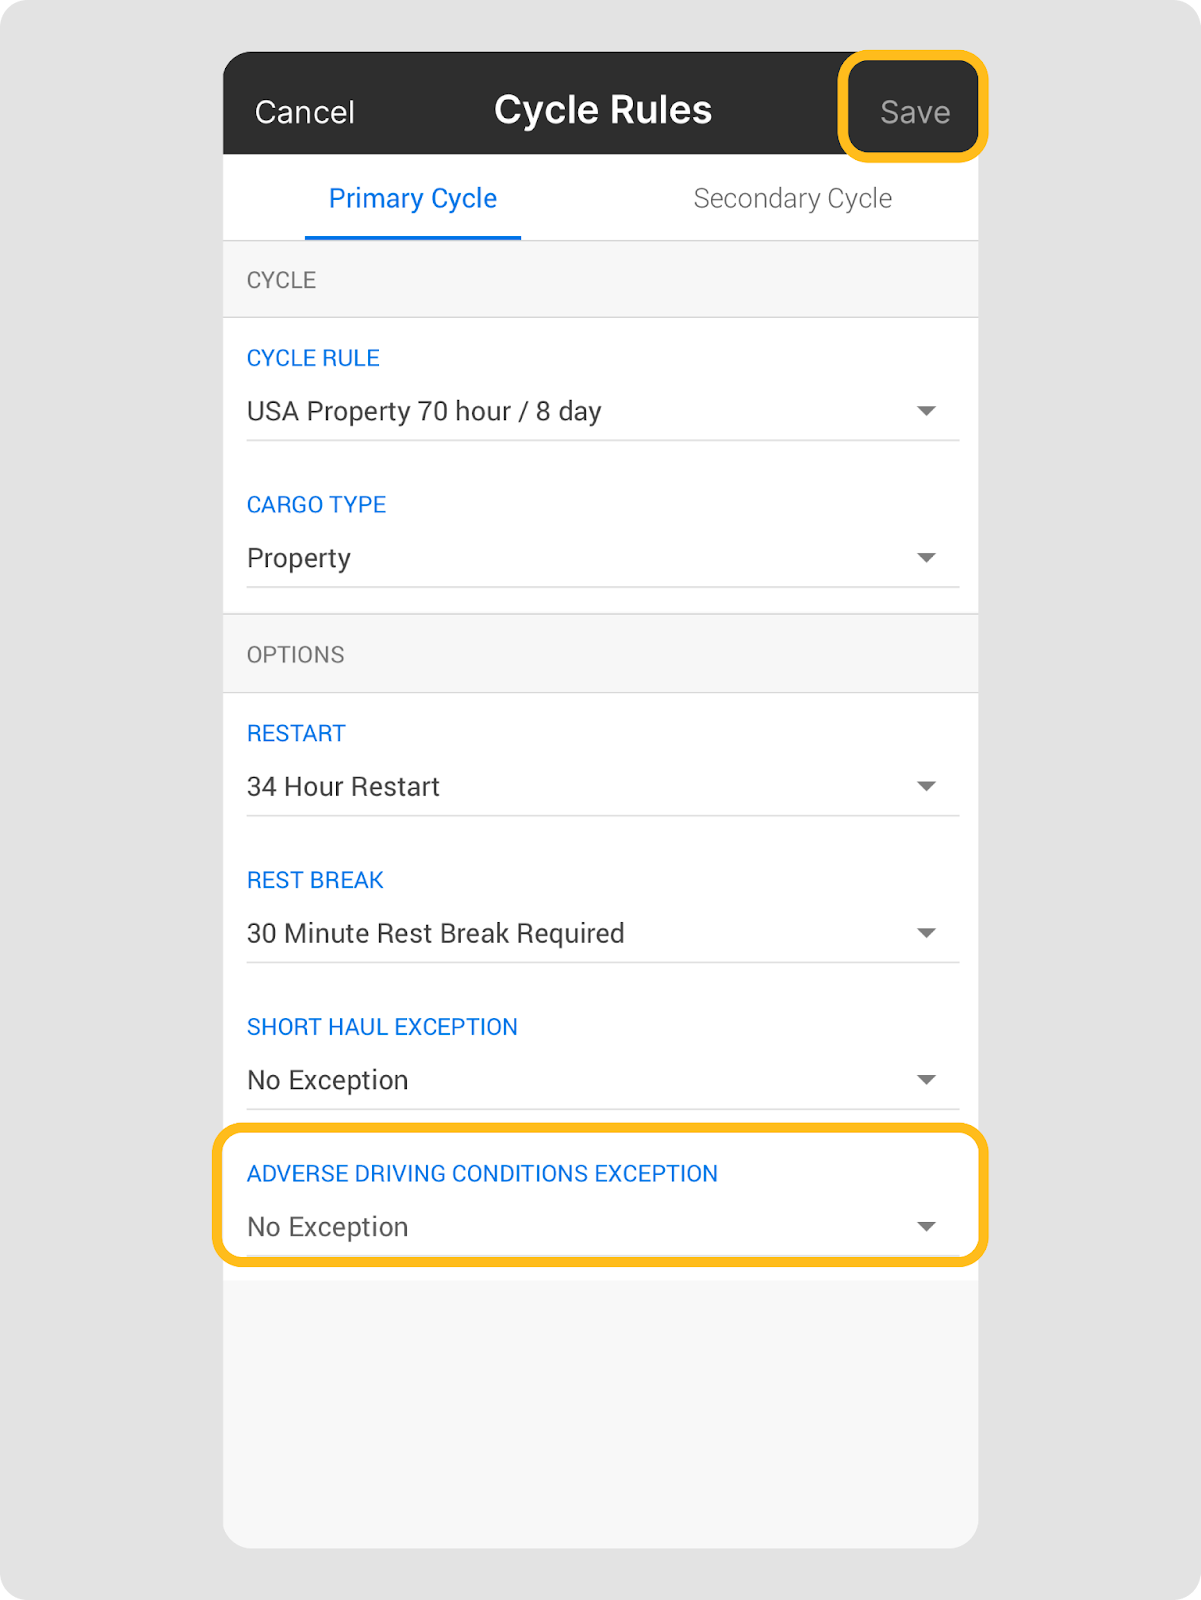The image size is (1201, 1600).
Task: Click Adverse Driving 'No Exception' value
Action: pyautogui.click(x=328, y=1227)
